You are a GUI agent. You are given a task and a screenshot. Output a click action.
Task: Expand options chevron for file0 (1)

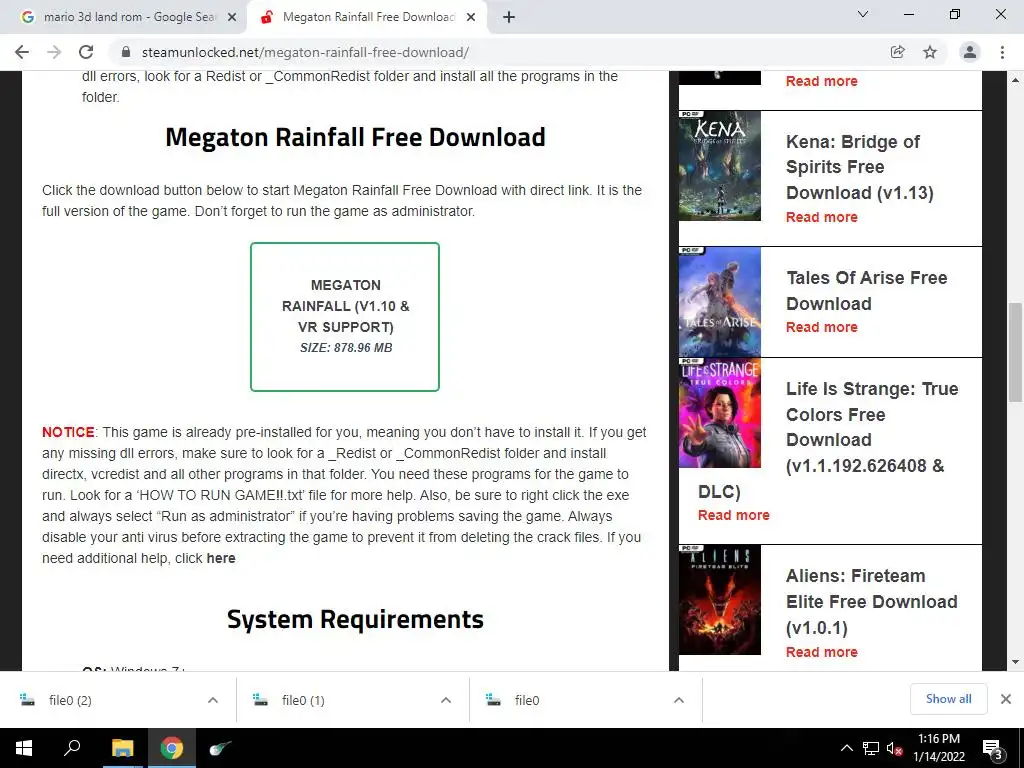(x=446, y=700)
